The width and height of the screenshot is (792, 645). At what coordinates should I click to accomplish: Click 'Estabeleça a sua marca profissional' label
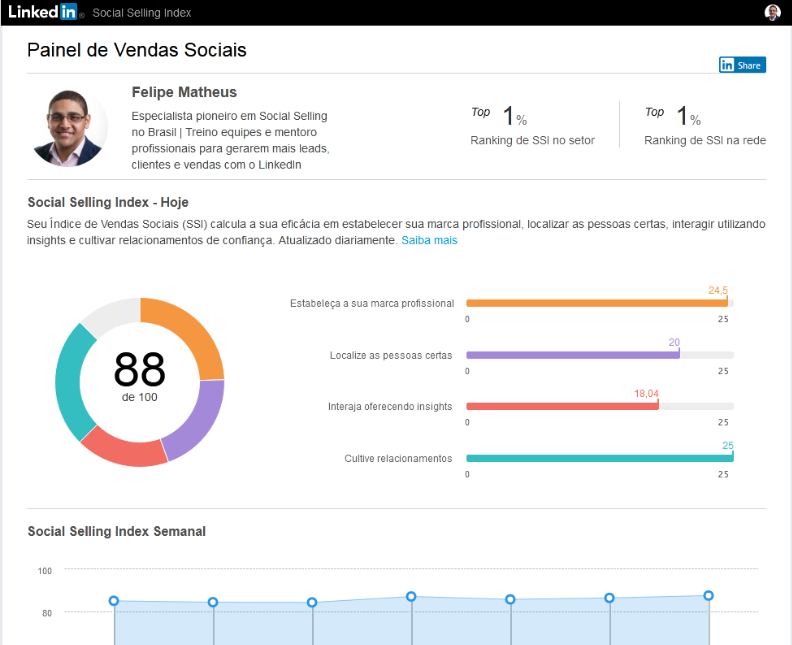tap(372, 304)
